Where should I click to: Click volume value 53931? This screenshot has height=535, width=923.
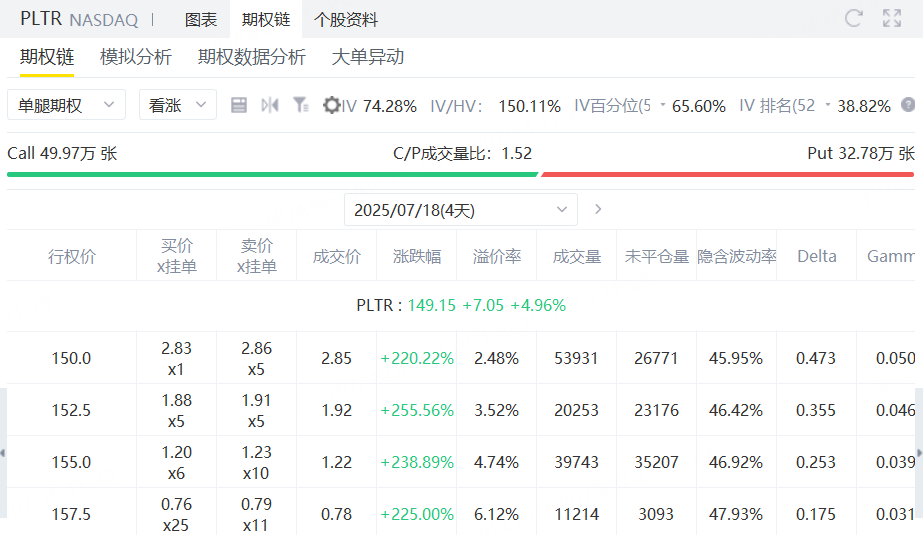tap(576, 358)
